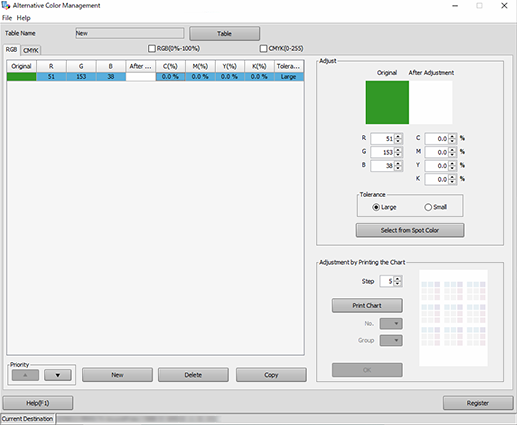The width and height of the screenshot is (517, 425).
Task: Click the green Original color swatch
Action: [x=387, y=103]
